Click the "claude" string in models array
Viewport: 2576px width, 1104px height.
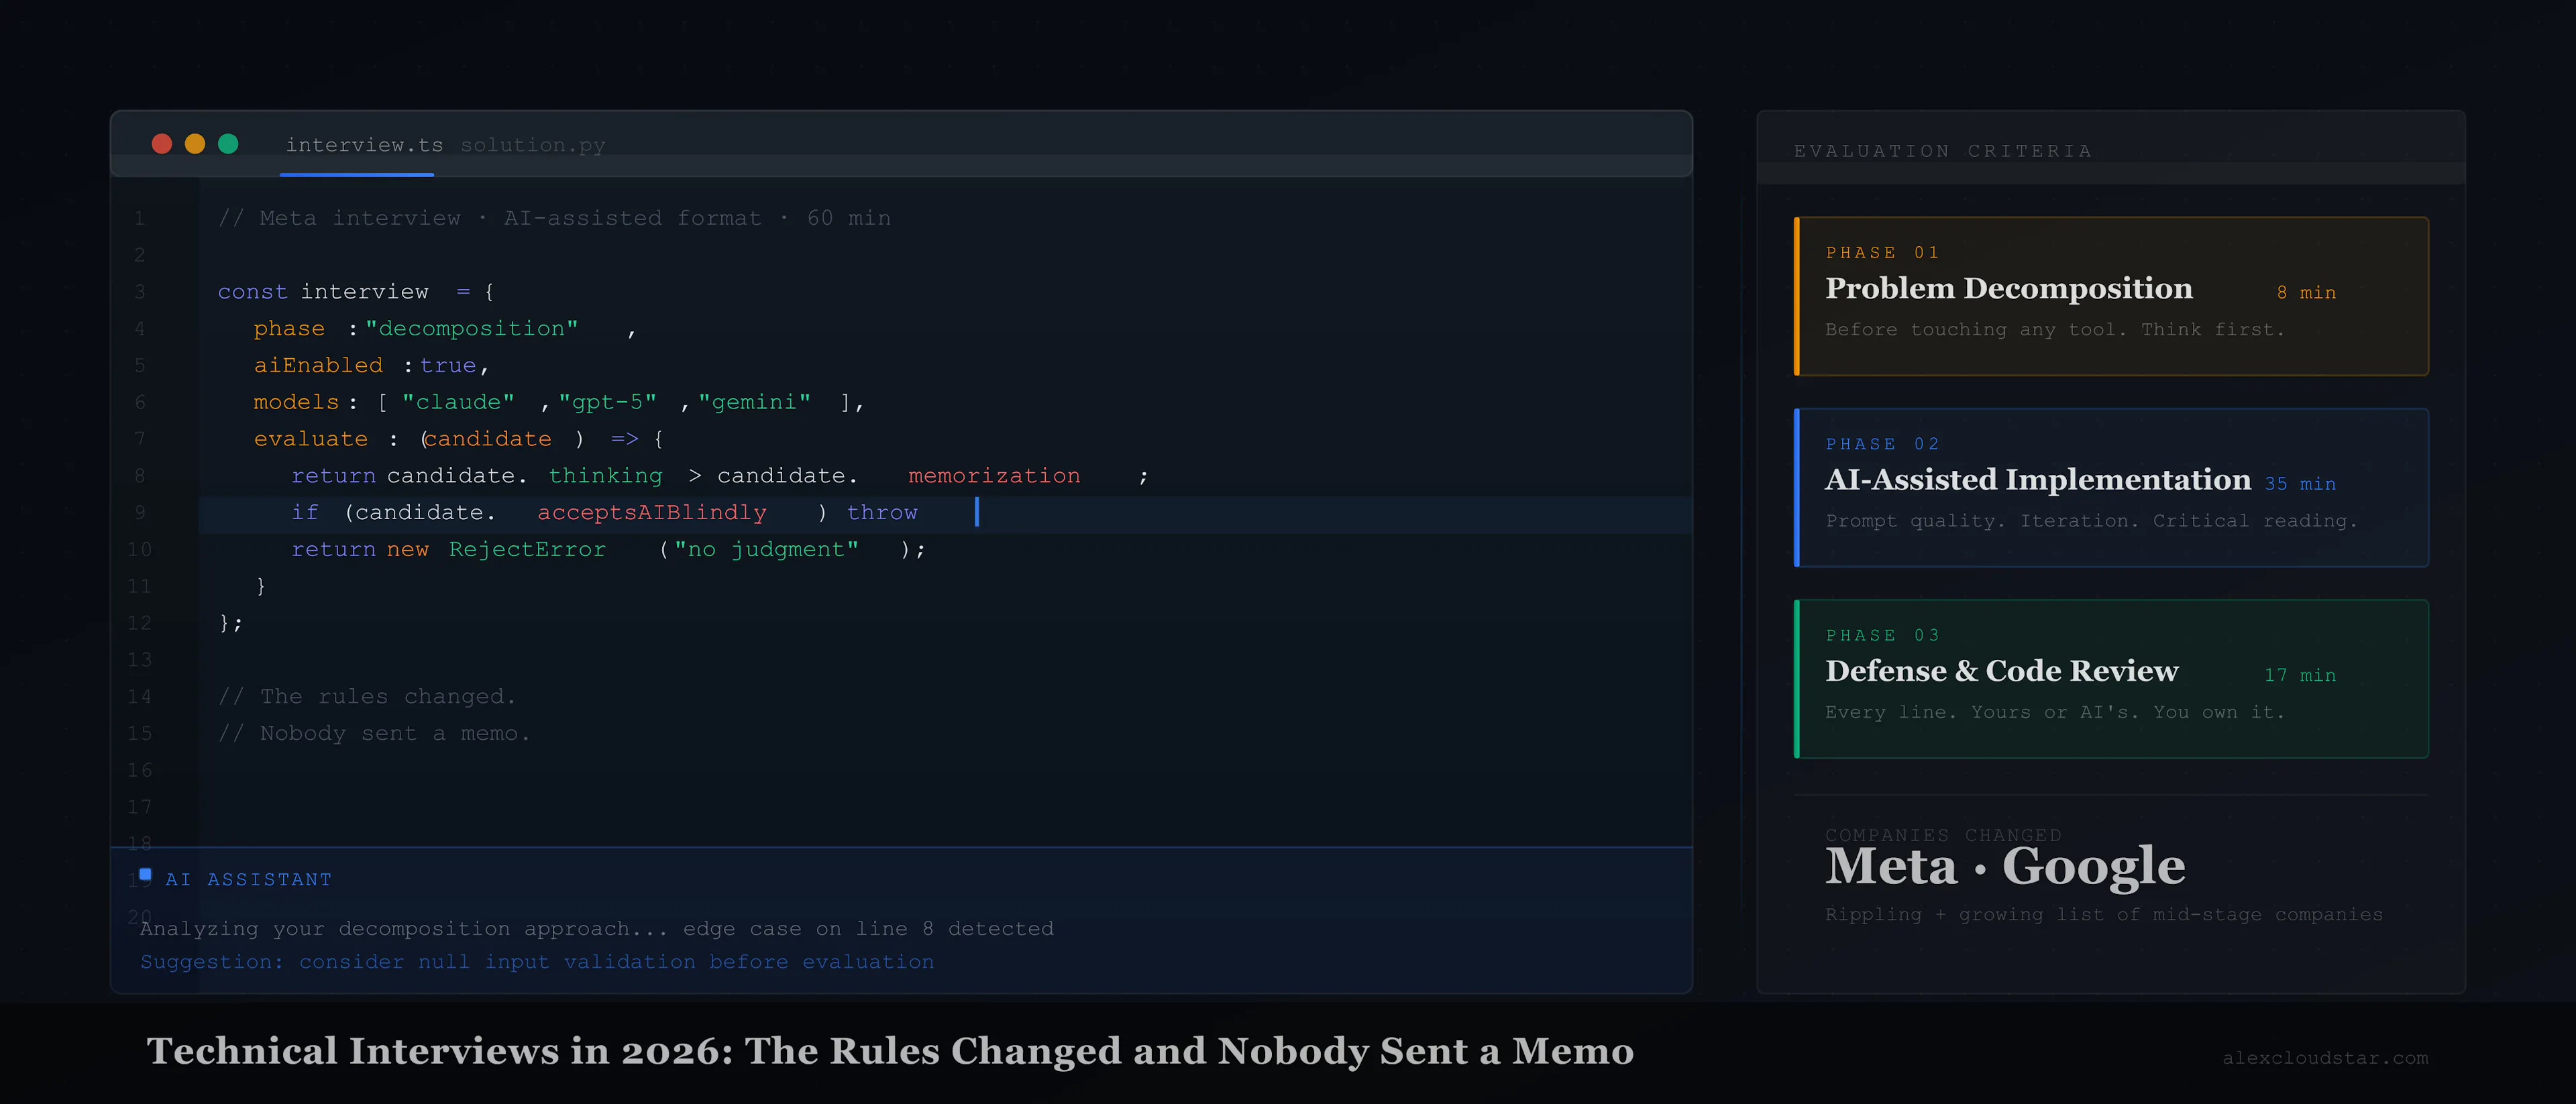(458, 402)
